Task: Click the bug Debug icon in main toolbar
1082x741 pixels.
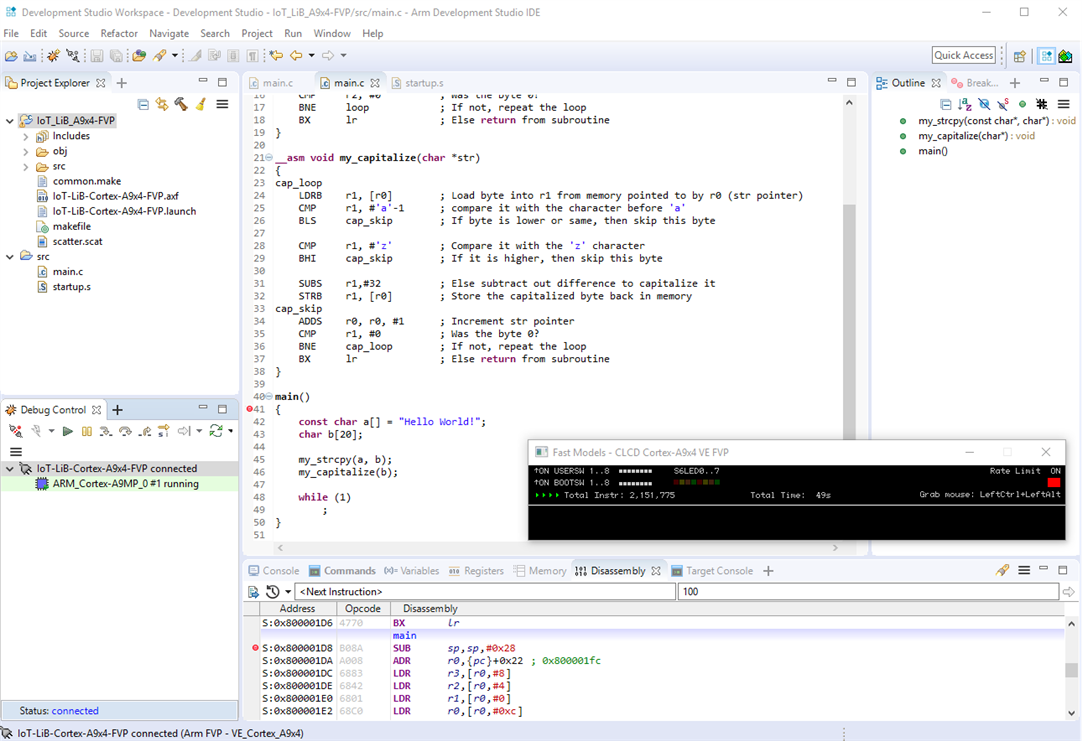Action: click(53, 56)
